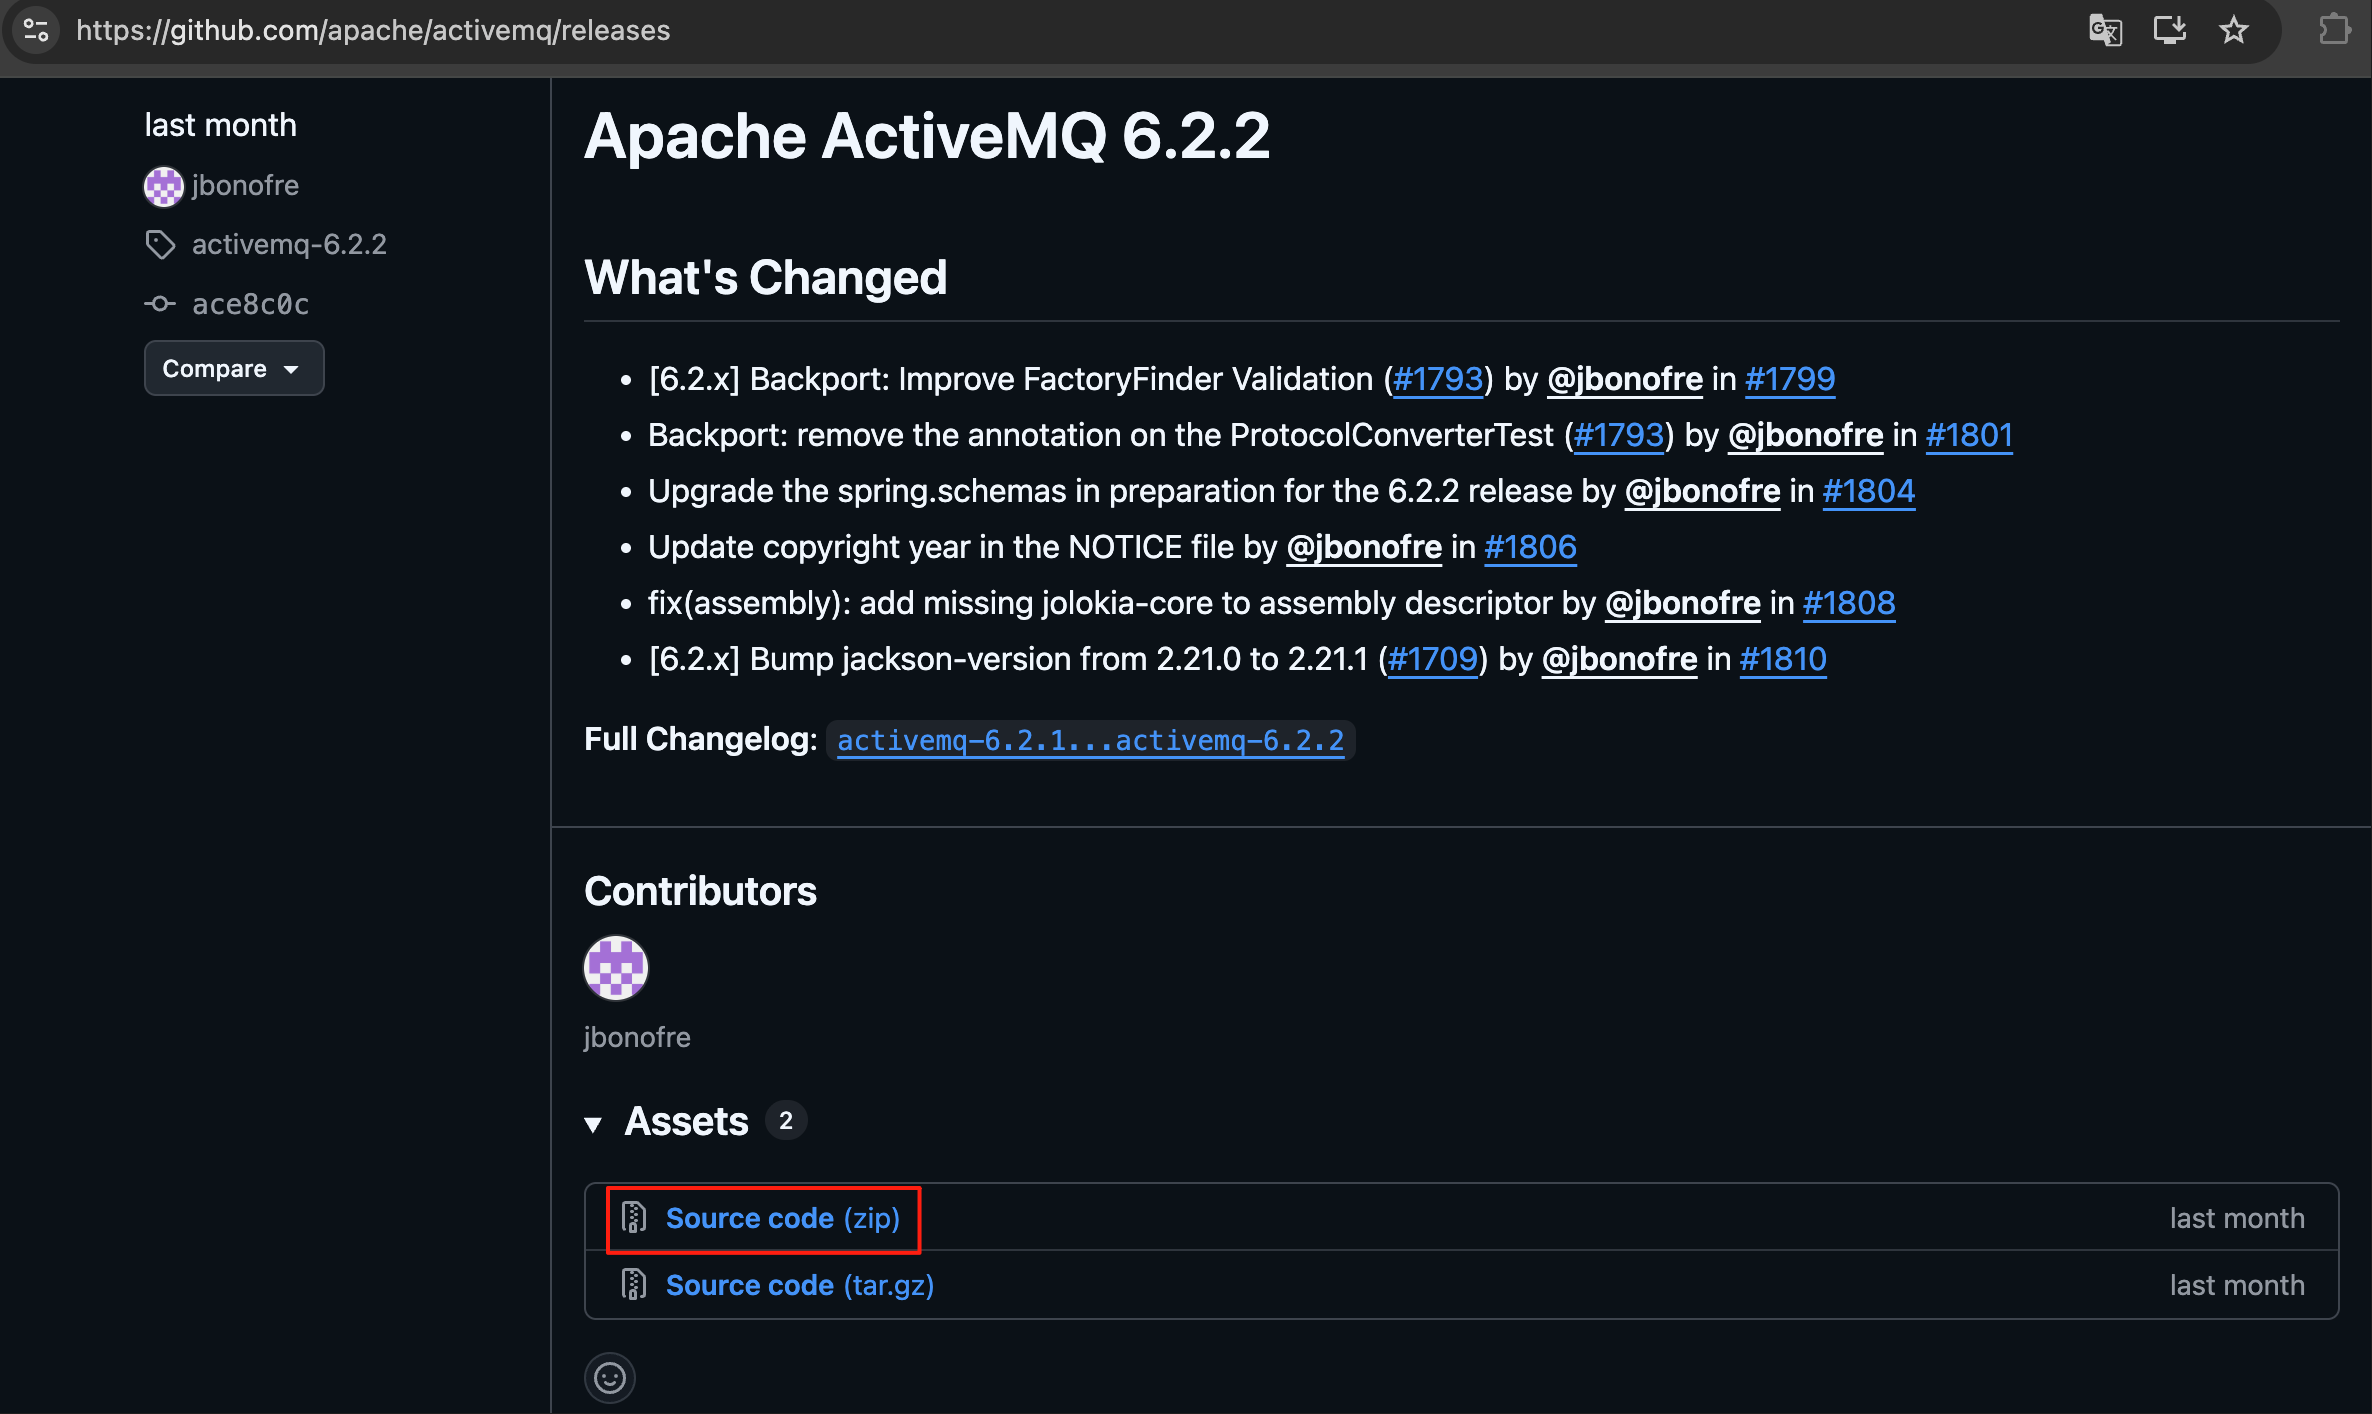Click the zip file icon for Source code

pos(634,1218)
